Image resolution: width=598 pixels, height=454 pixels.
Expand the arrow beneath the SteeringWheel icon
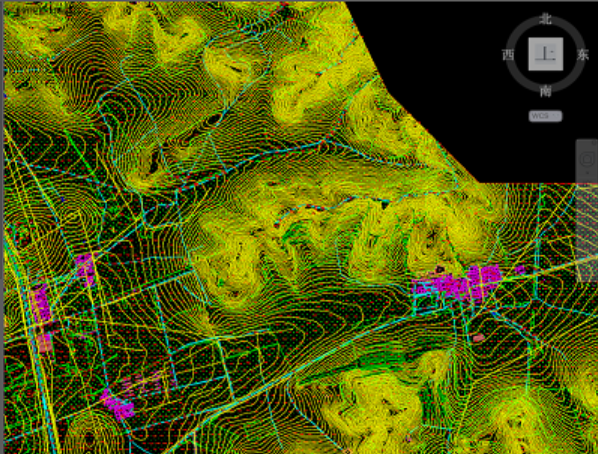(588, 172)
